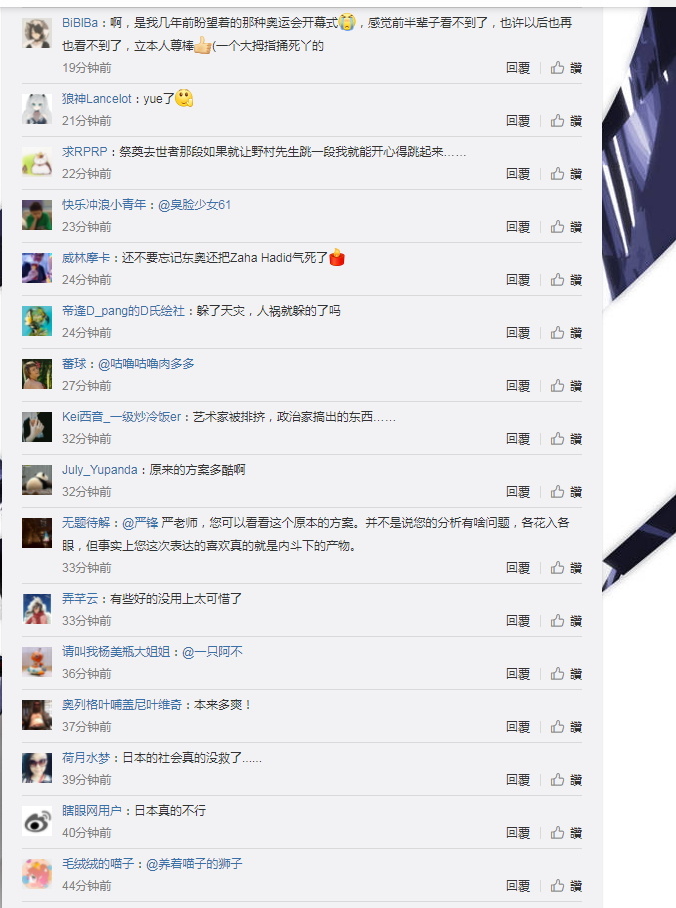Viewport: 676px width, 908px height.
Task: Reply to 奥列格叶甫盖尼叶维奇's comment
Action: (x=518, y=727)
